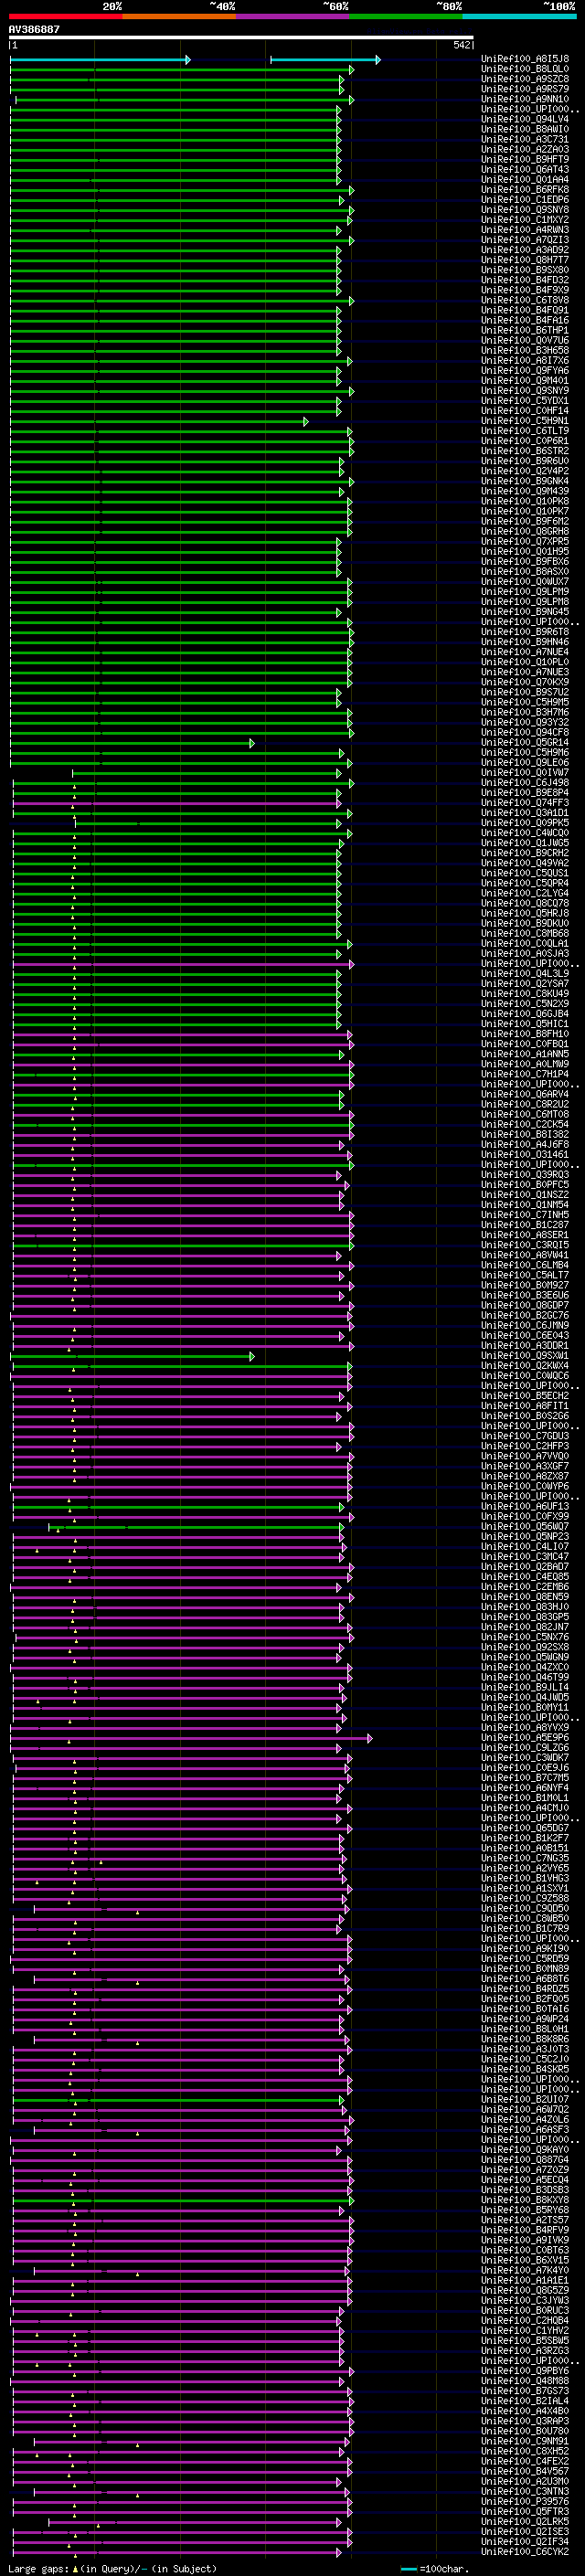Click the UniRef100_Q9SNY9 hit label
This screenshot has height=2576, width=585.
525,391
